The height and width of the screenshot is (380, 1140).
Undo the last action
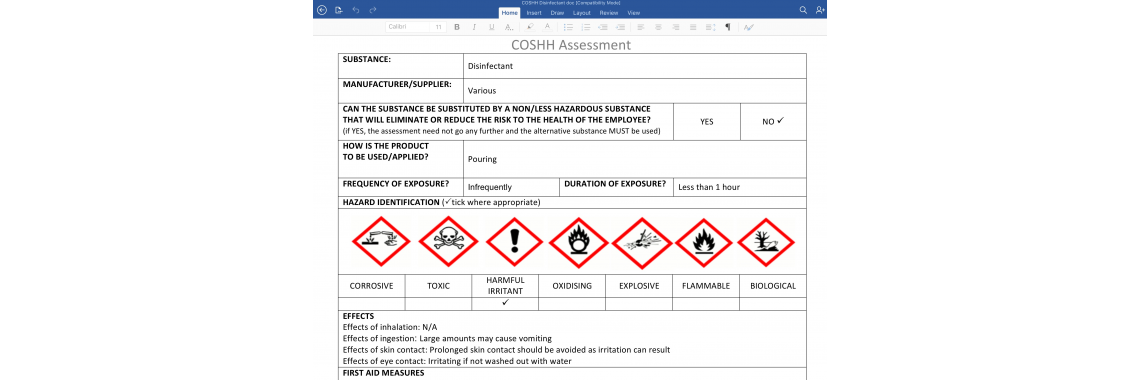point(356,9)
